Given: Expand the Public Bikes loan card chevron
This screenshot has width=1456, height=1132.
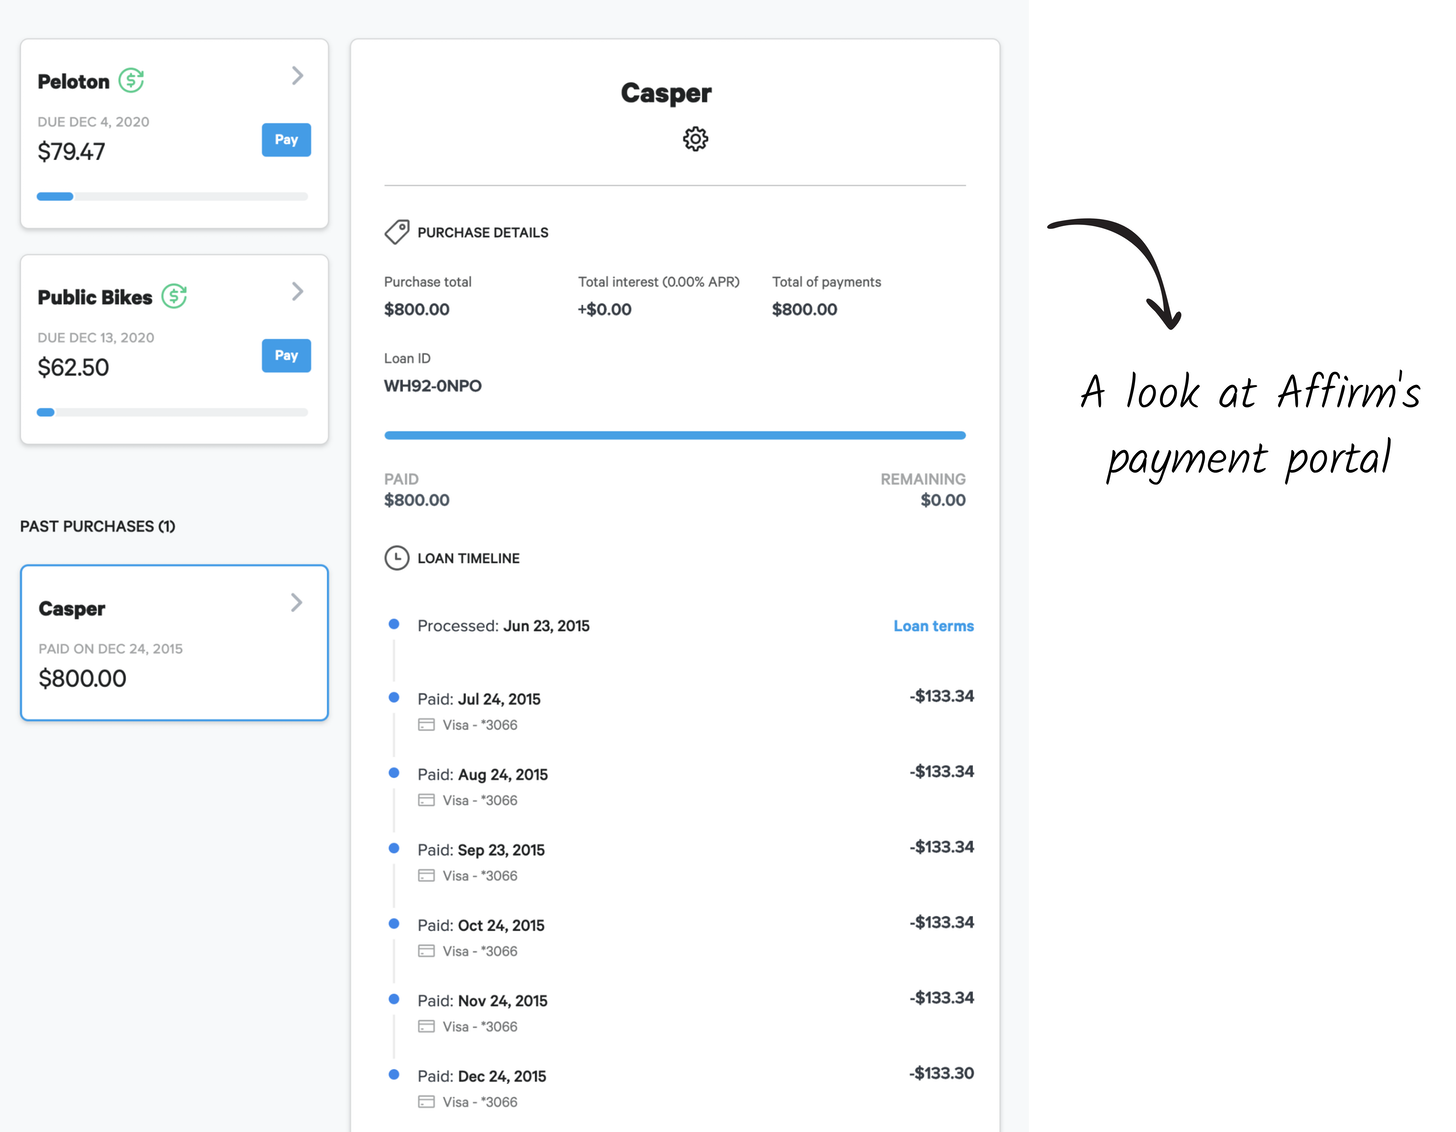Looking at the screenshot, I should 297,292.
